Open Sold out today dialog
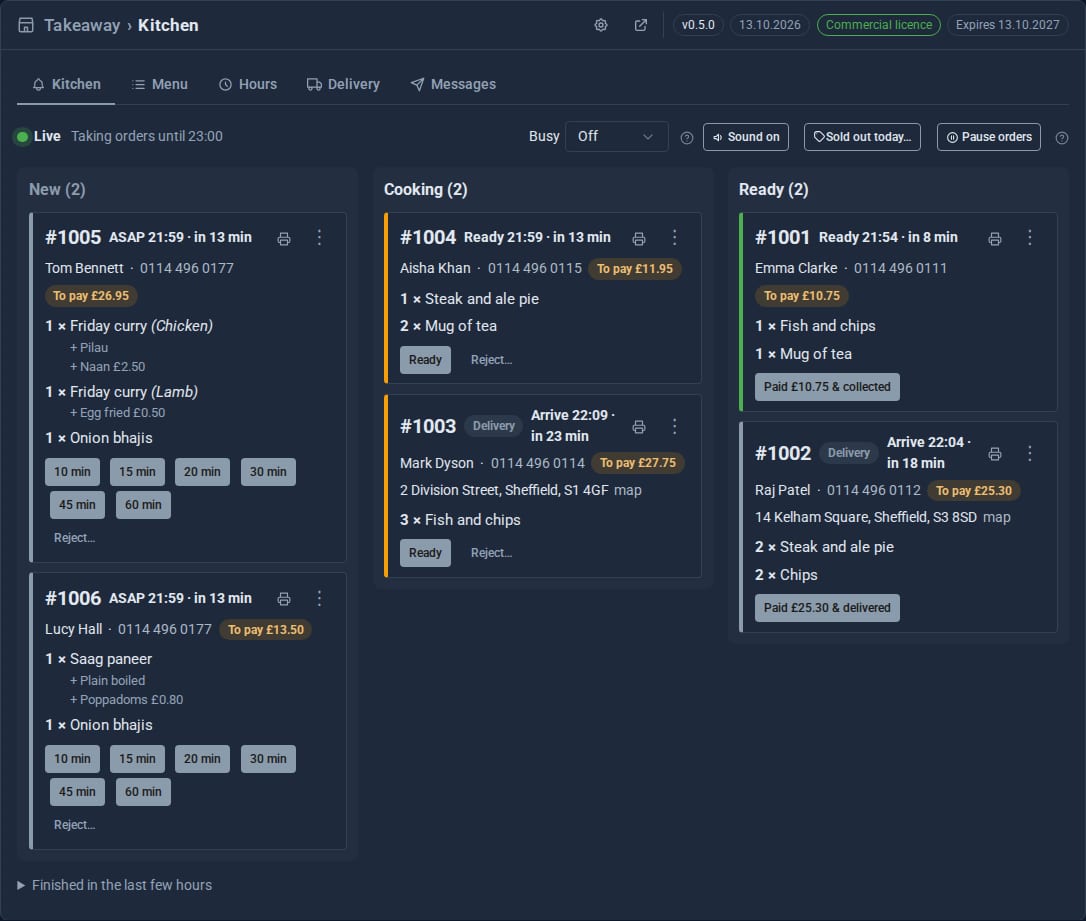 [x=862, y=137]
